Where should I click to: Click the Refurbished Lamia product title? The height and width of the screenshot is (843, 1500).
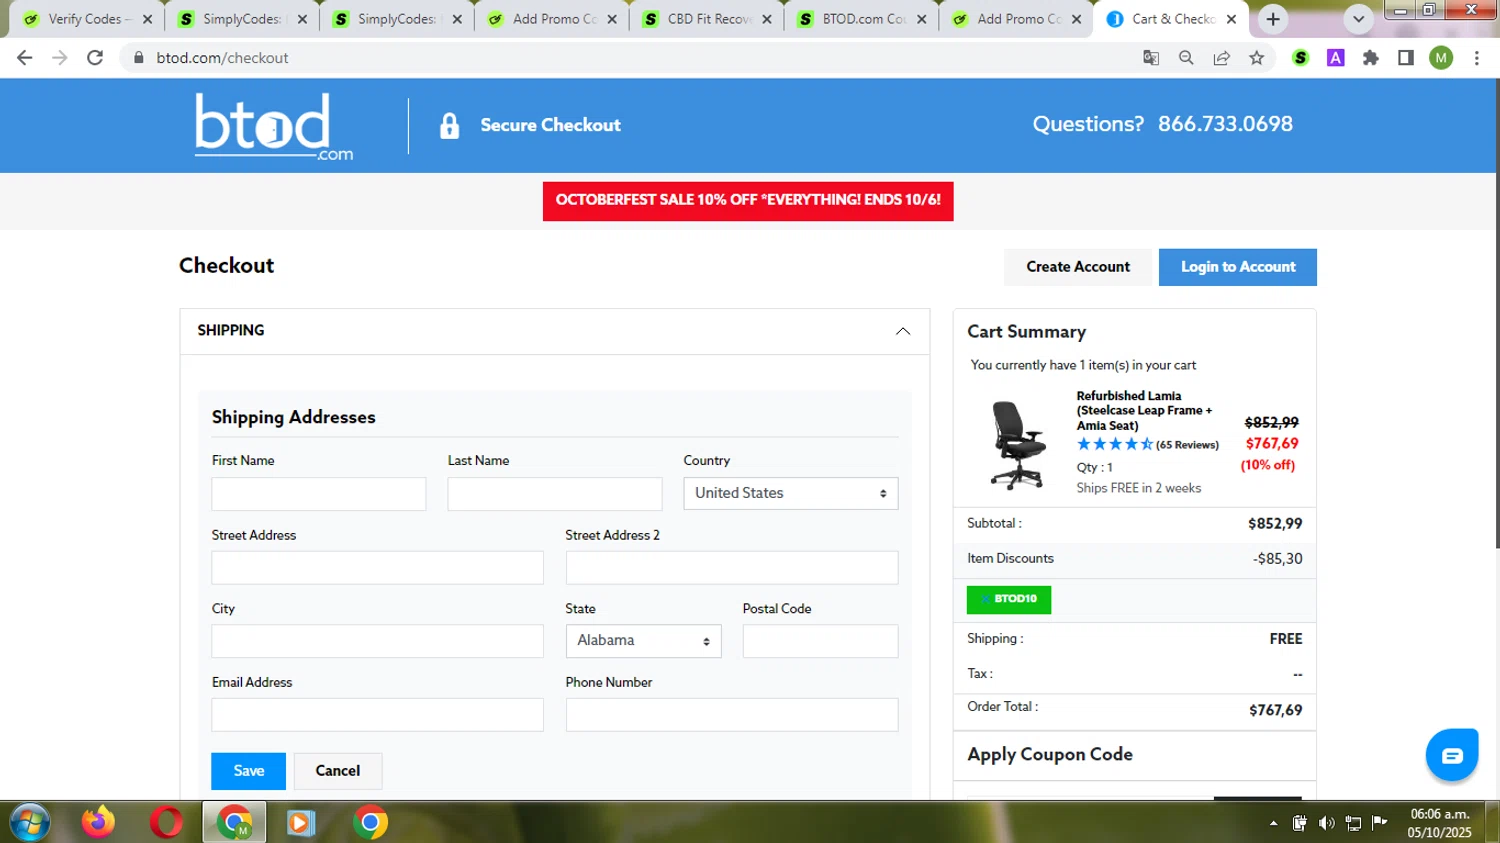1144,411
